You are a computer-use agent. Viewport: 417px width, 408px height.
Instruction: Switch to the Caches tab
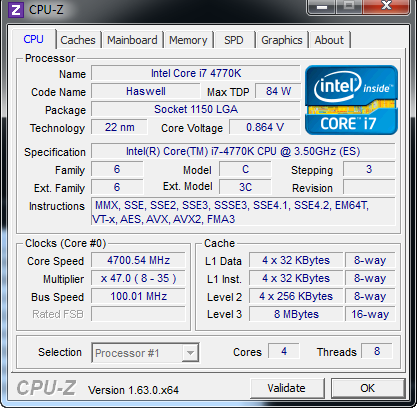pyautogui.click(x=78, y=40)
